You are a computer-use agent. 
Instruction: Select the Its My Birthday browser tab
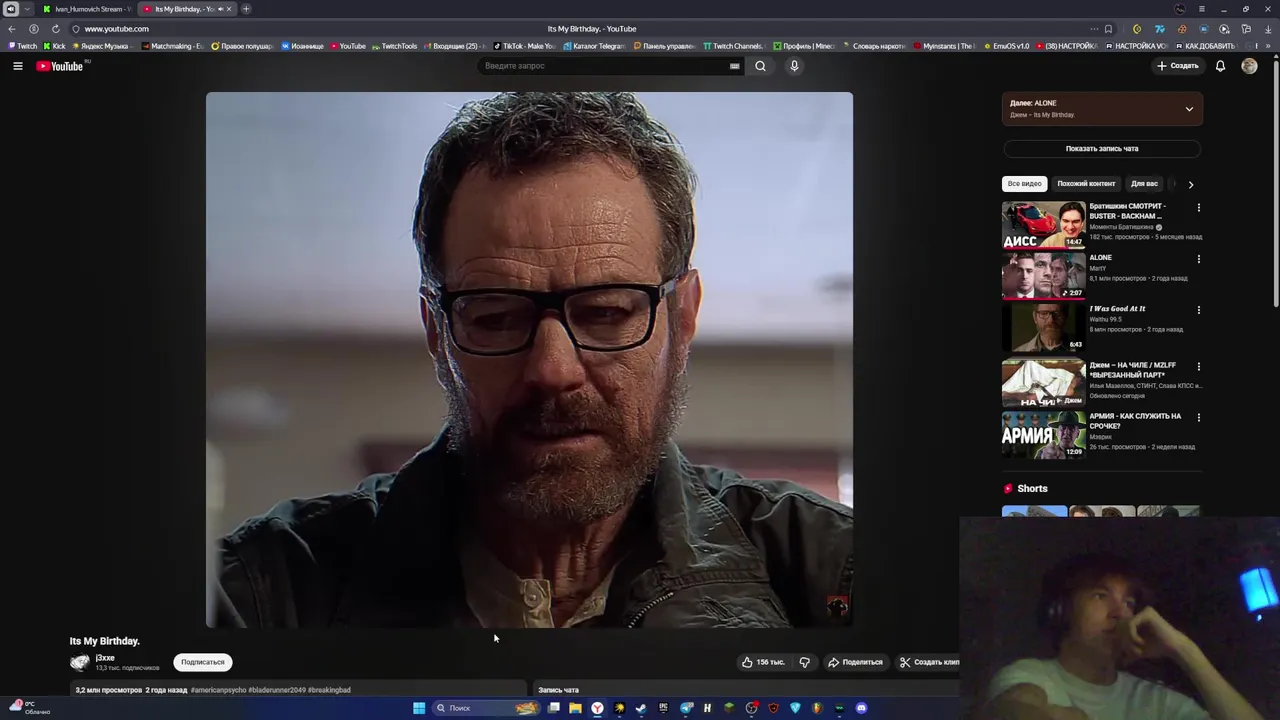tap(180, 9)
